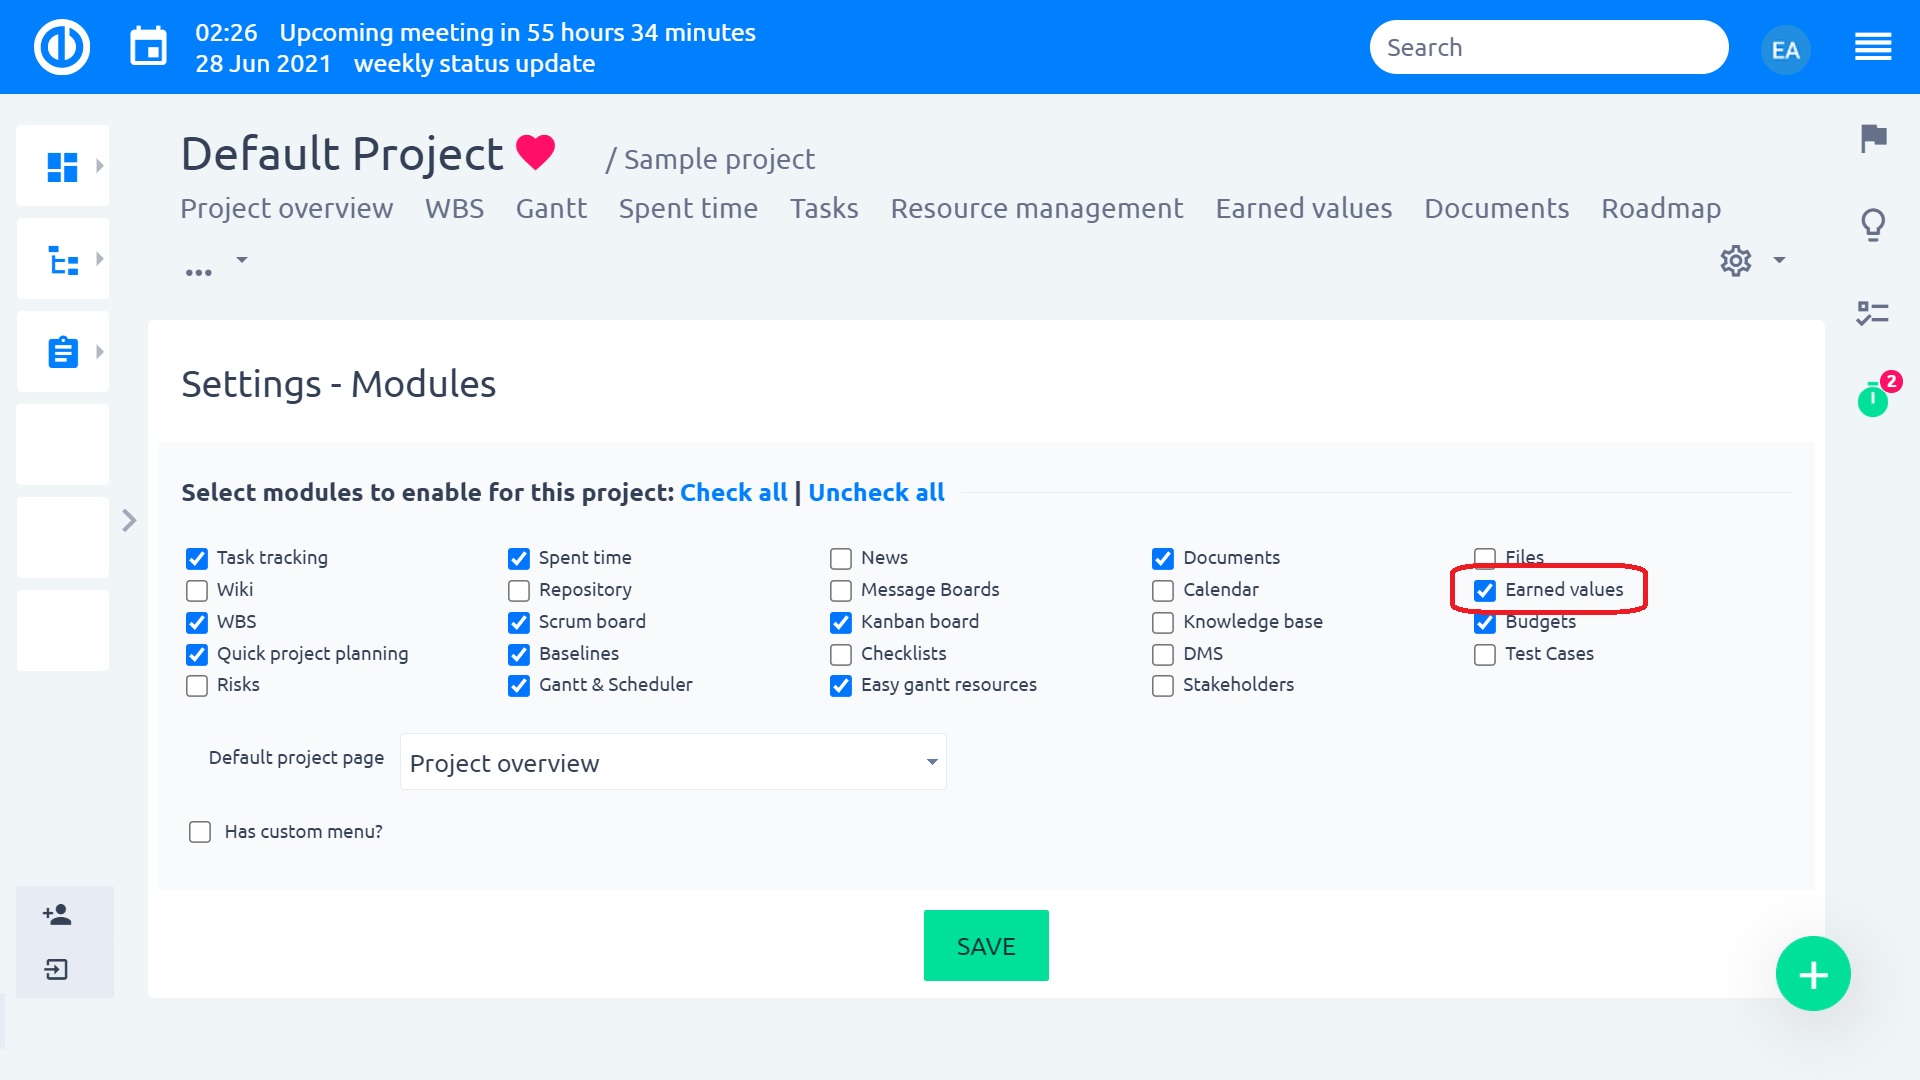Open the project settings gear icon
Screen dimensions: 1920x1080
[x=1736, y=261]
